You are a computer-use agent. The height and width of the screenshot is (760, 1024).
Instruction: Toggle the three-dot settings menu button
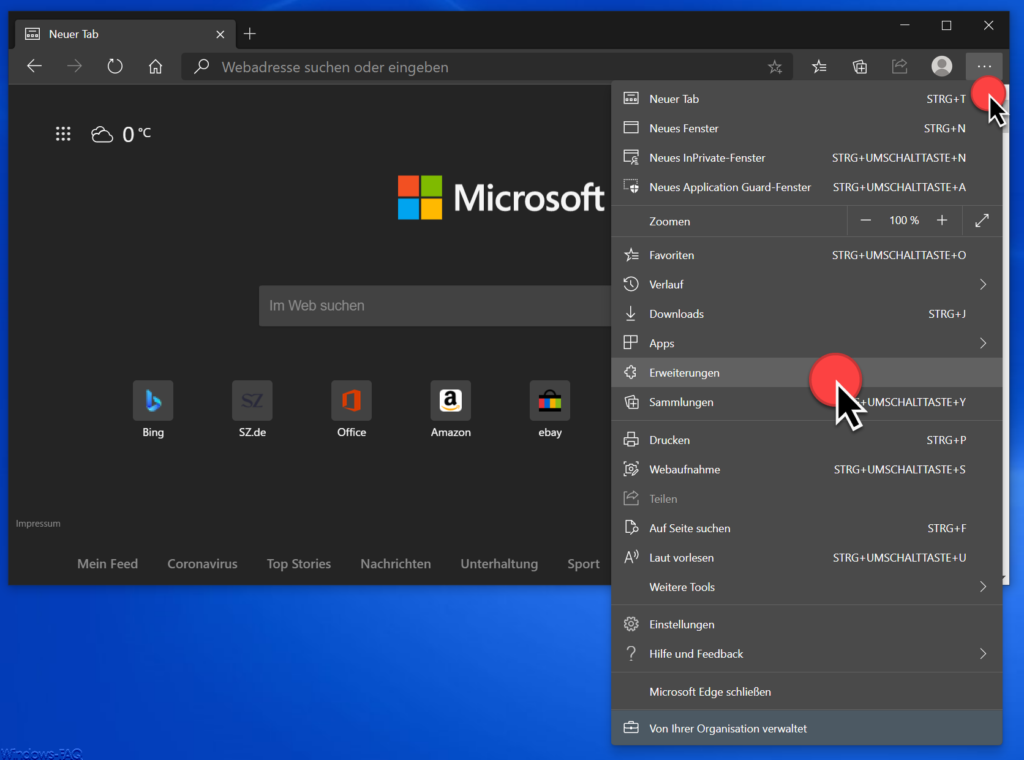(984, 67)
